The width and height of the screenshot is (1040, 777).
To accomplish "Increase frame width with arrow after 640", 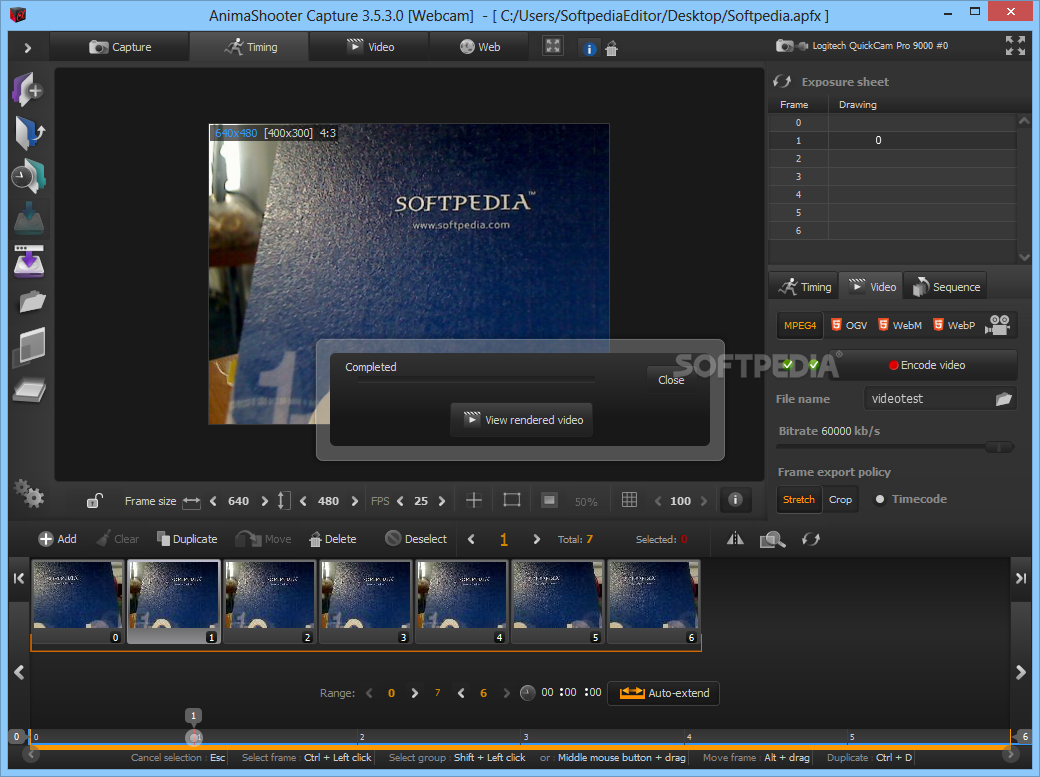I will click(x=265, y=501).
